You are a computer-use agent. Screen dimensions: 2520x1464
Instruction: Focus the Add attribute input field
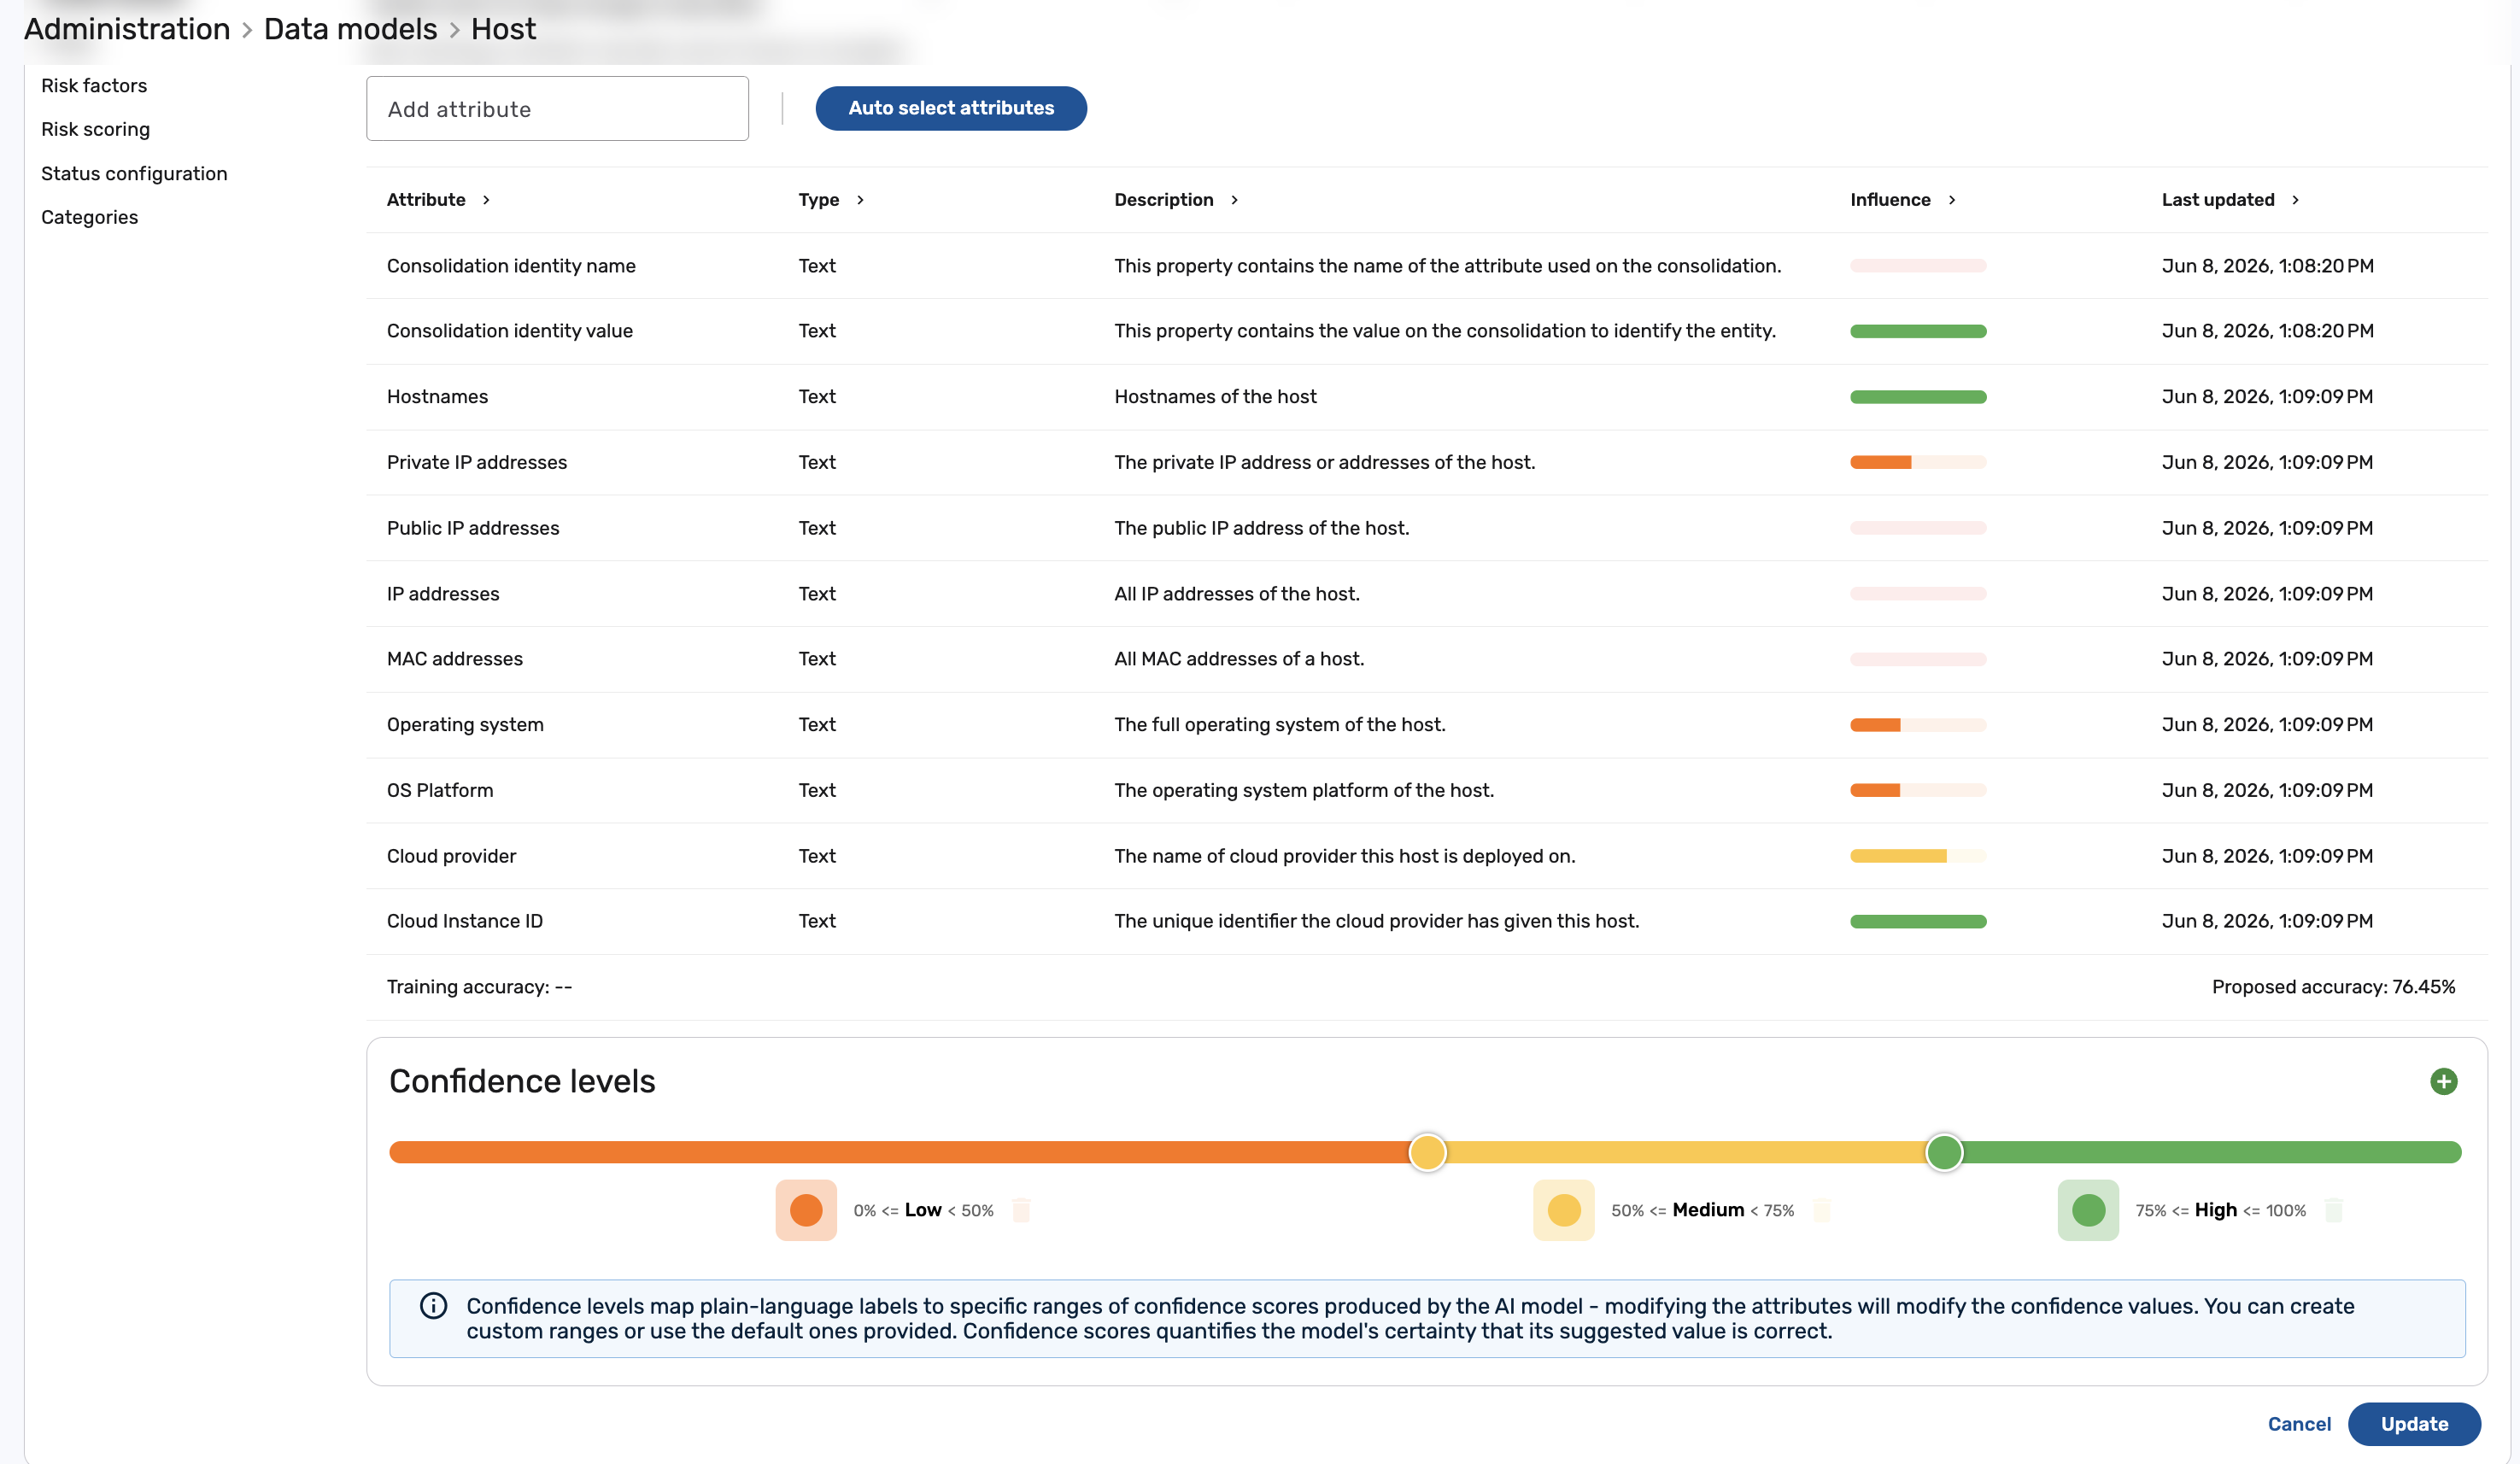pyautogui.click(x=557, y=108)
